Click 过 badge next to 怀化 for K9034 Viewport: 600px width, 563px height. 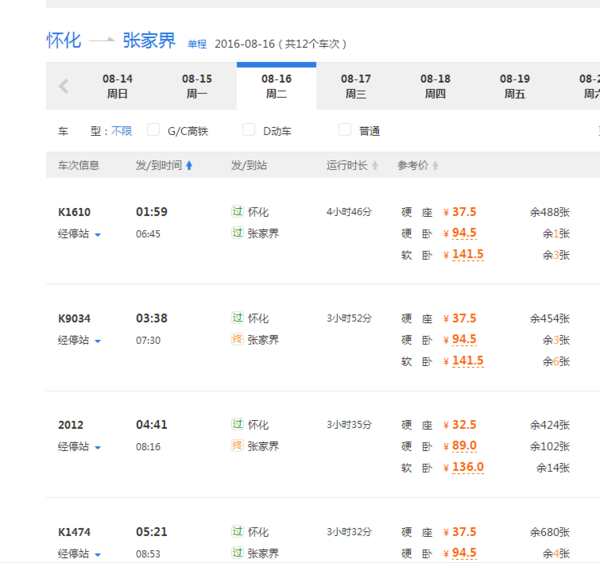click(238, 318)
